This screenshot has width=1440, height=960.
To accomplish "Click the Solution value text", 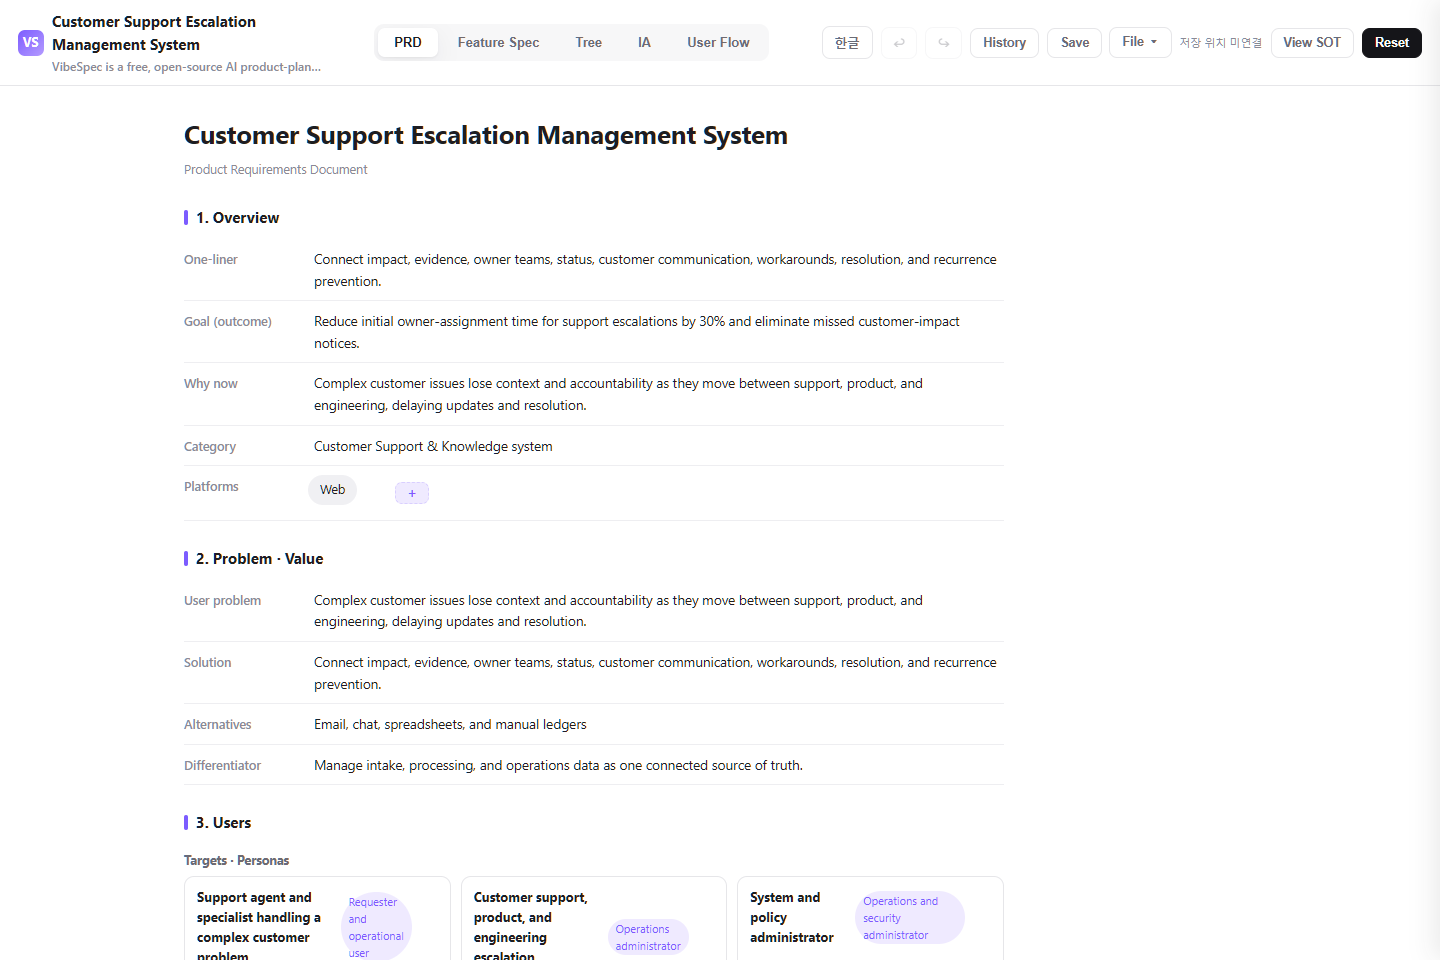I will (656, 673).
